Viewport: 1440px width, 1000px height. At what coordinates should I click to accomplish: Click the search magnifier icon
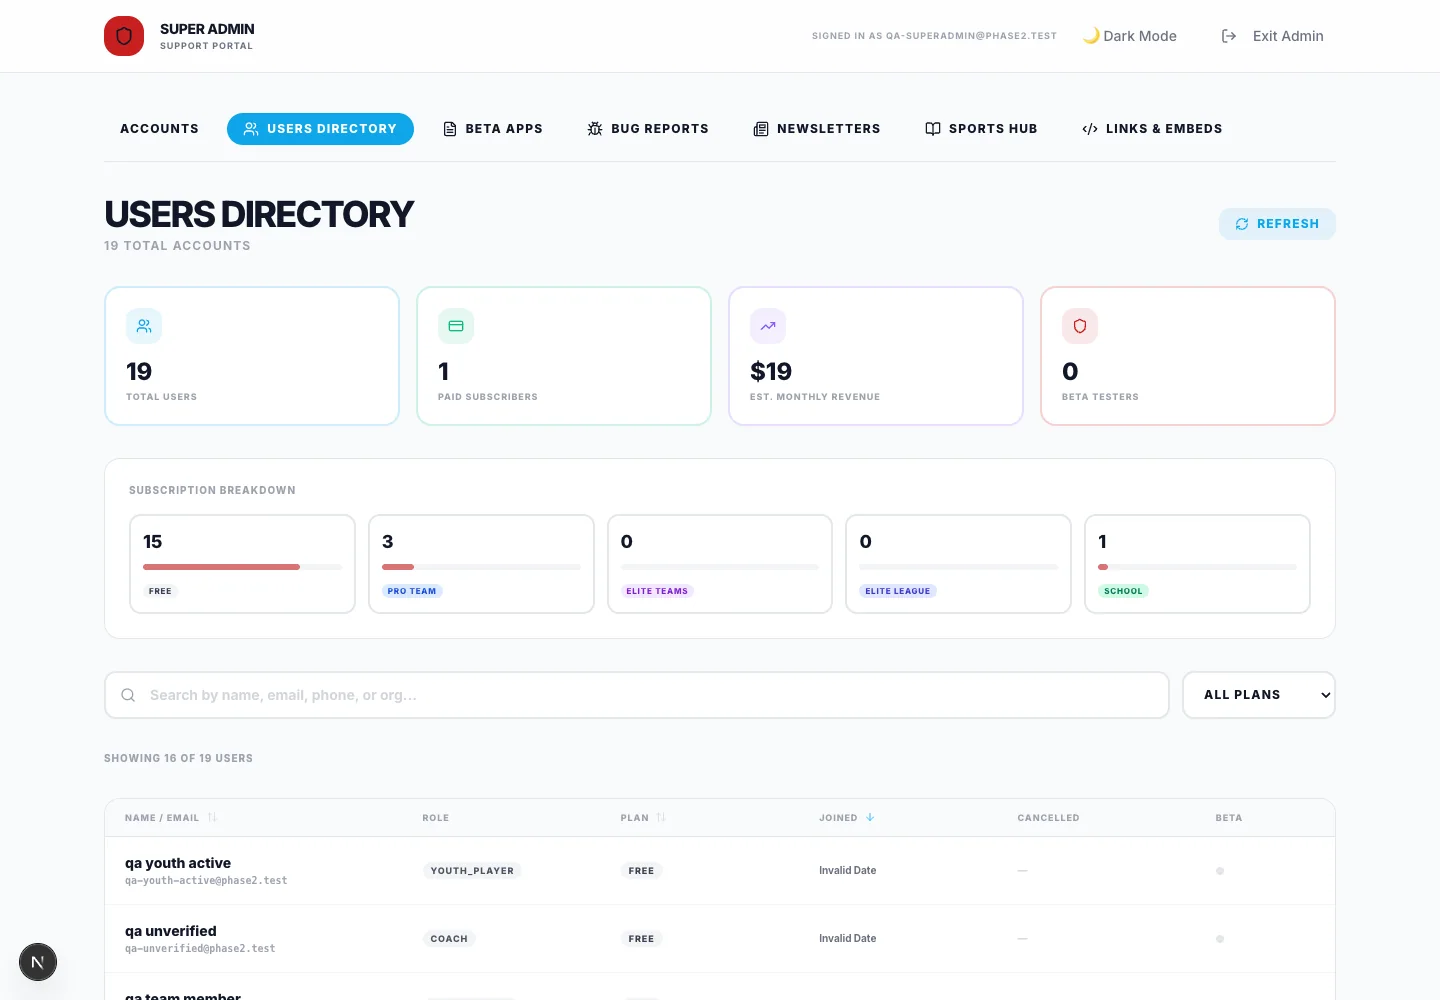click(128, 695)
